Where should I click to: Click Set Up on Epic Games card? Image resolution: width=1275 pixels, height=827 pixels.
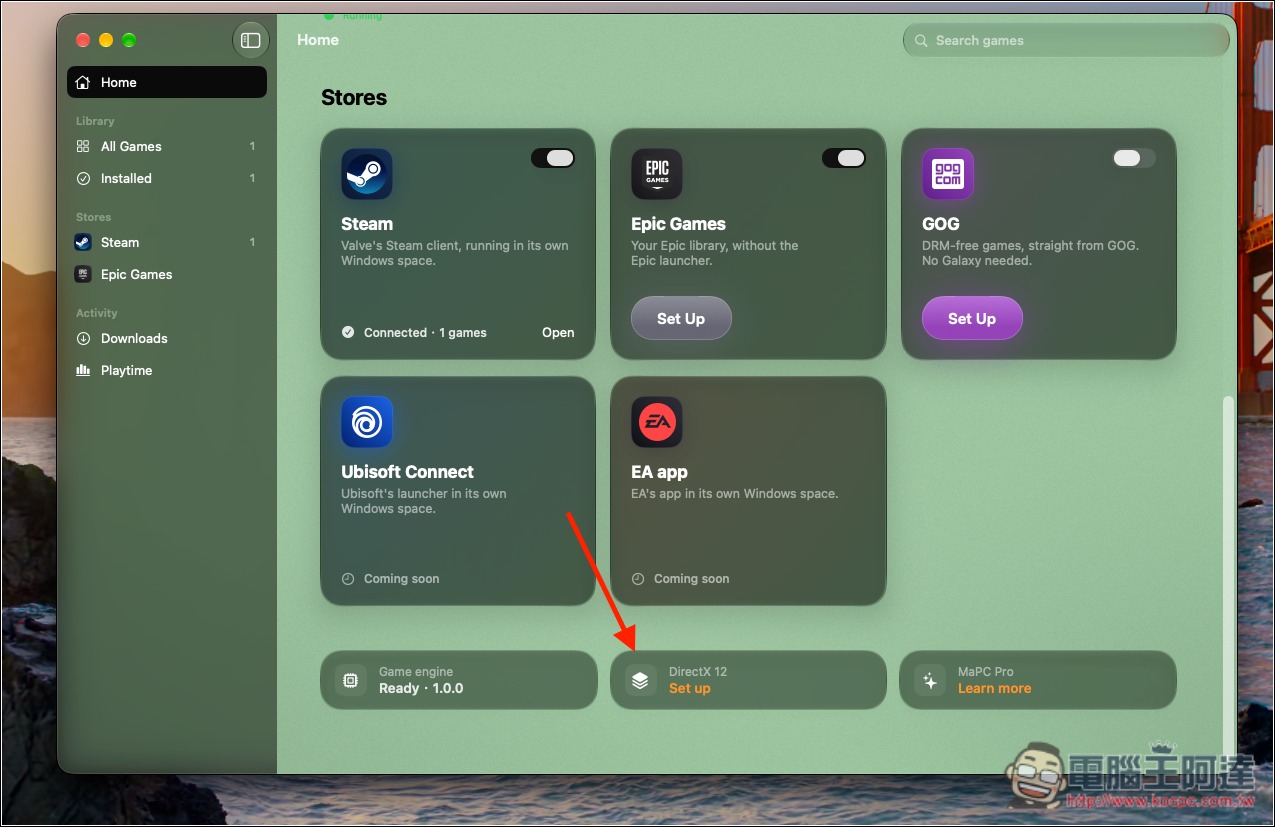(x=681, y=319)
